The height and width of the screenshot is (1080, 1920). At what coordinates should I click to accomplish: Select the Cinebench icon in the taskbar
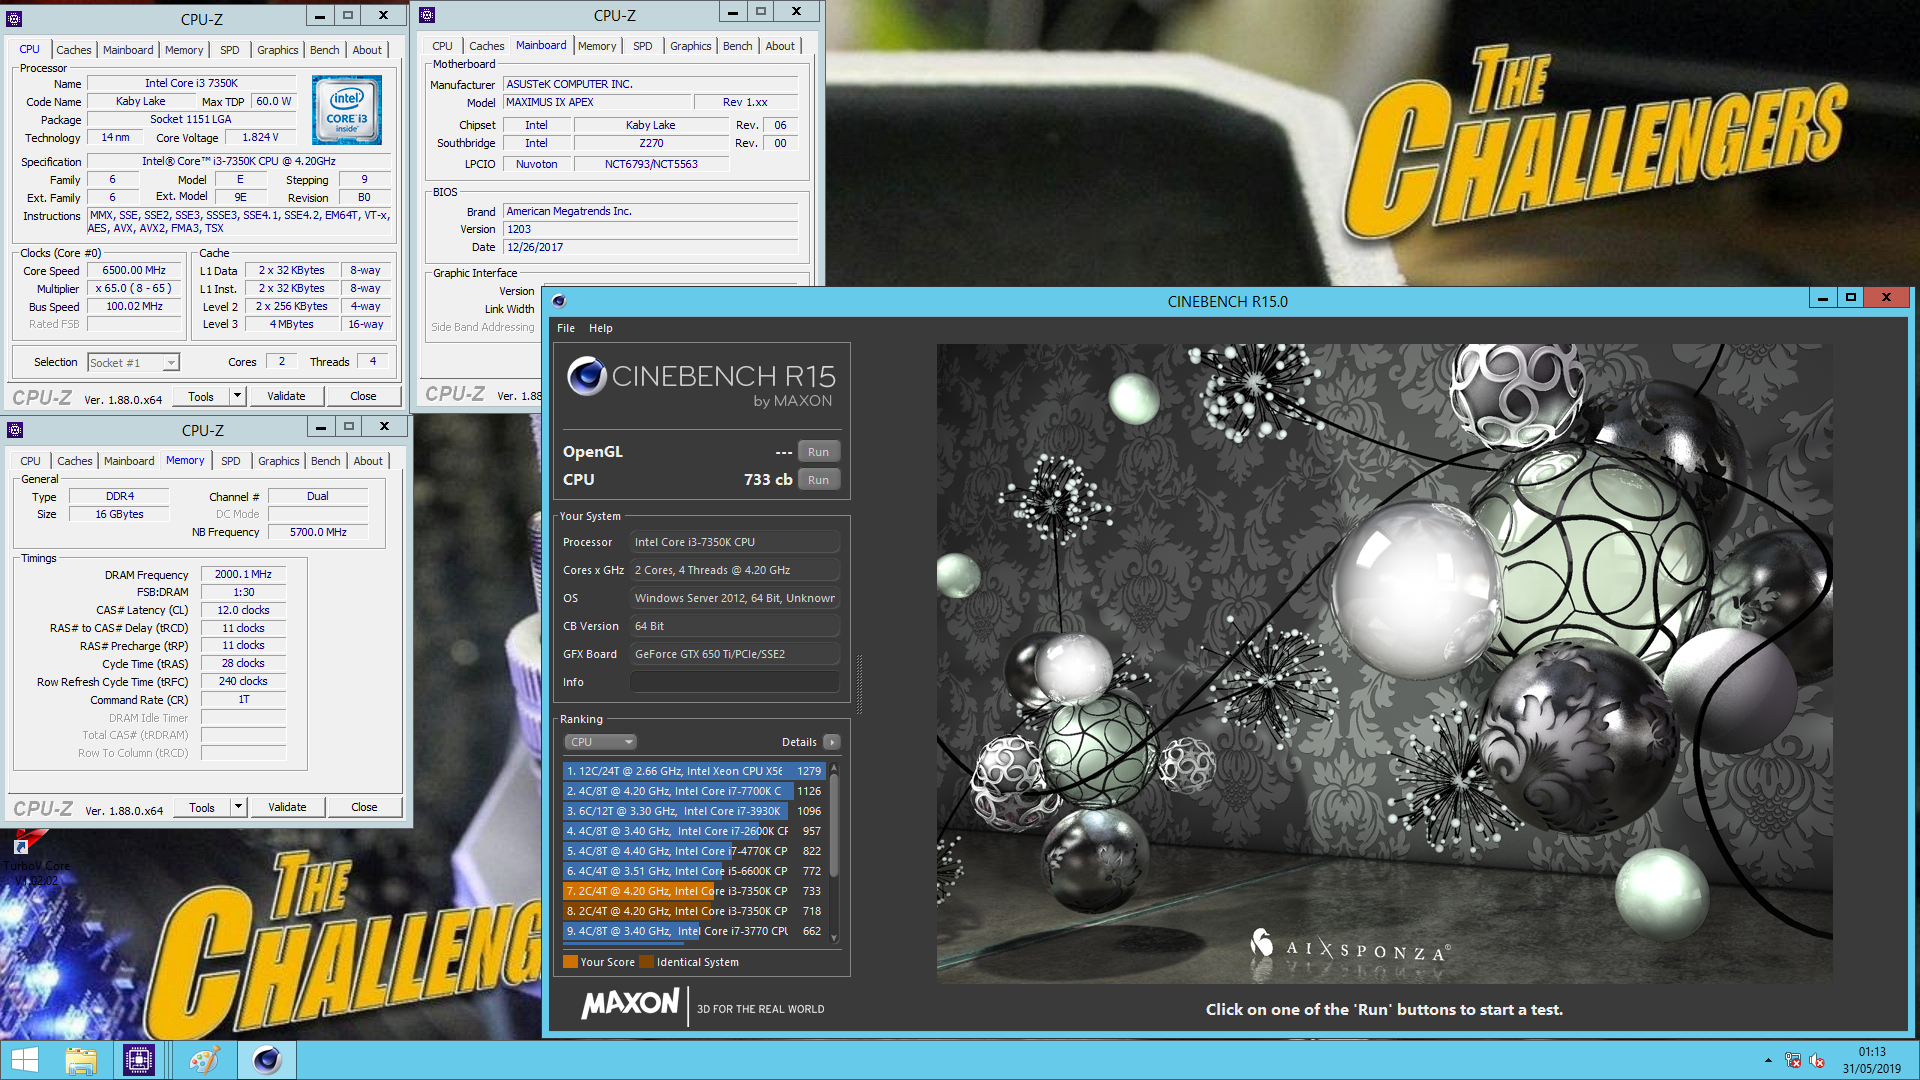point(267,1060)
